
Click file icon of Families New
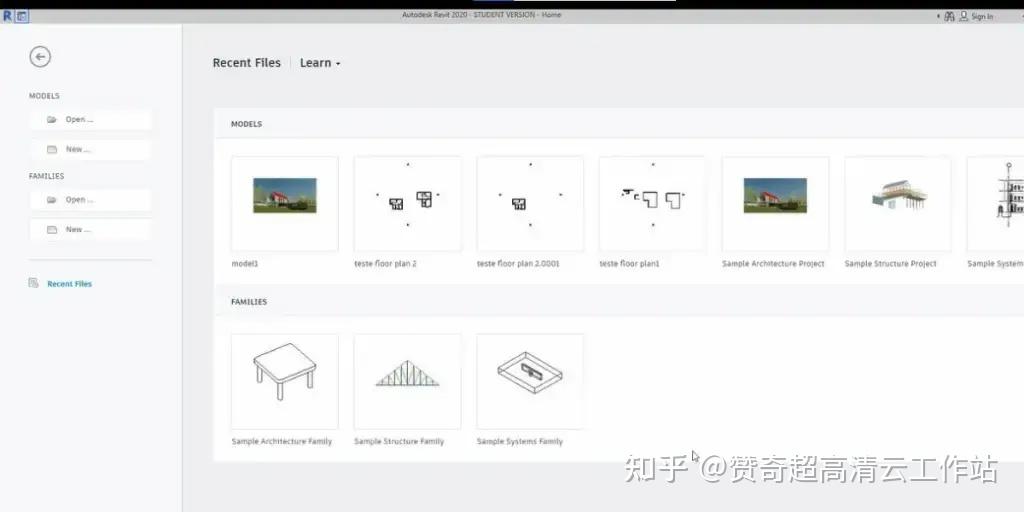click(x=52, y=230)
